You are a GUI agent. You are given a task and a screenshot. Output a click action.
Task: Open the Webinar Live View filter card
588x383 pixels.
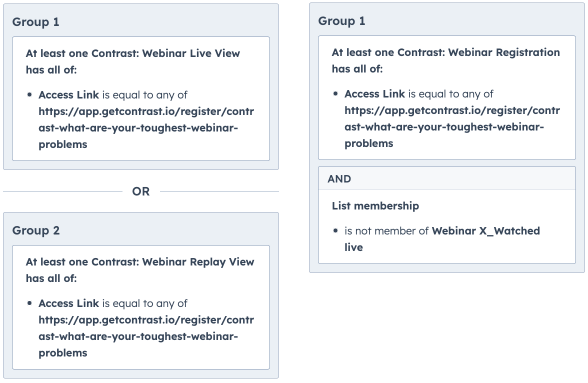point(141,98)
